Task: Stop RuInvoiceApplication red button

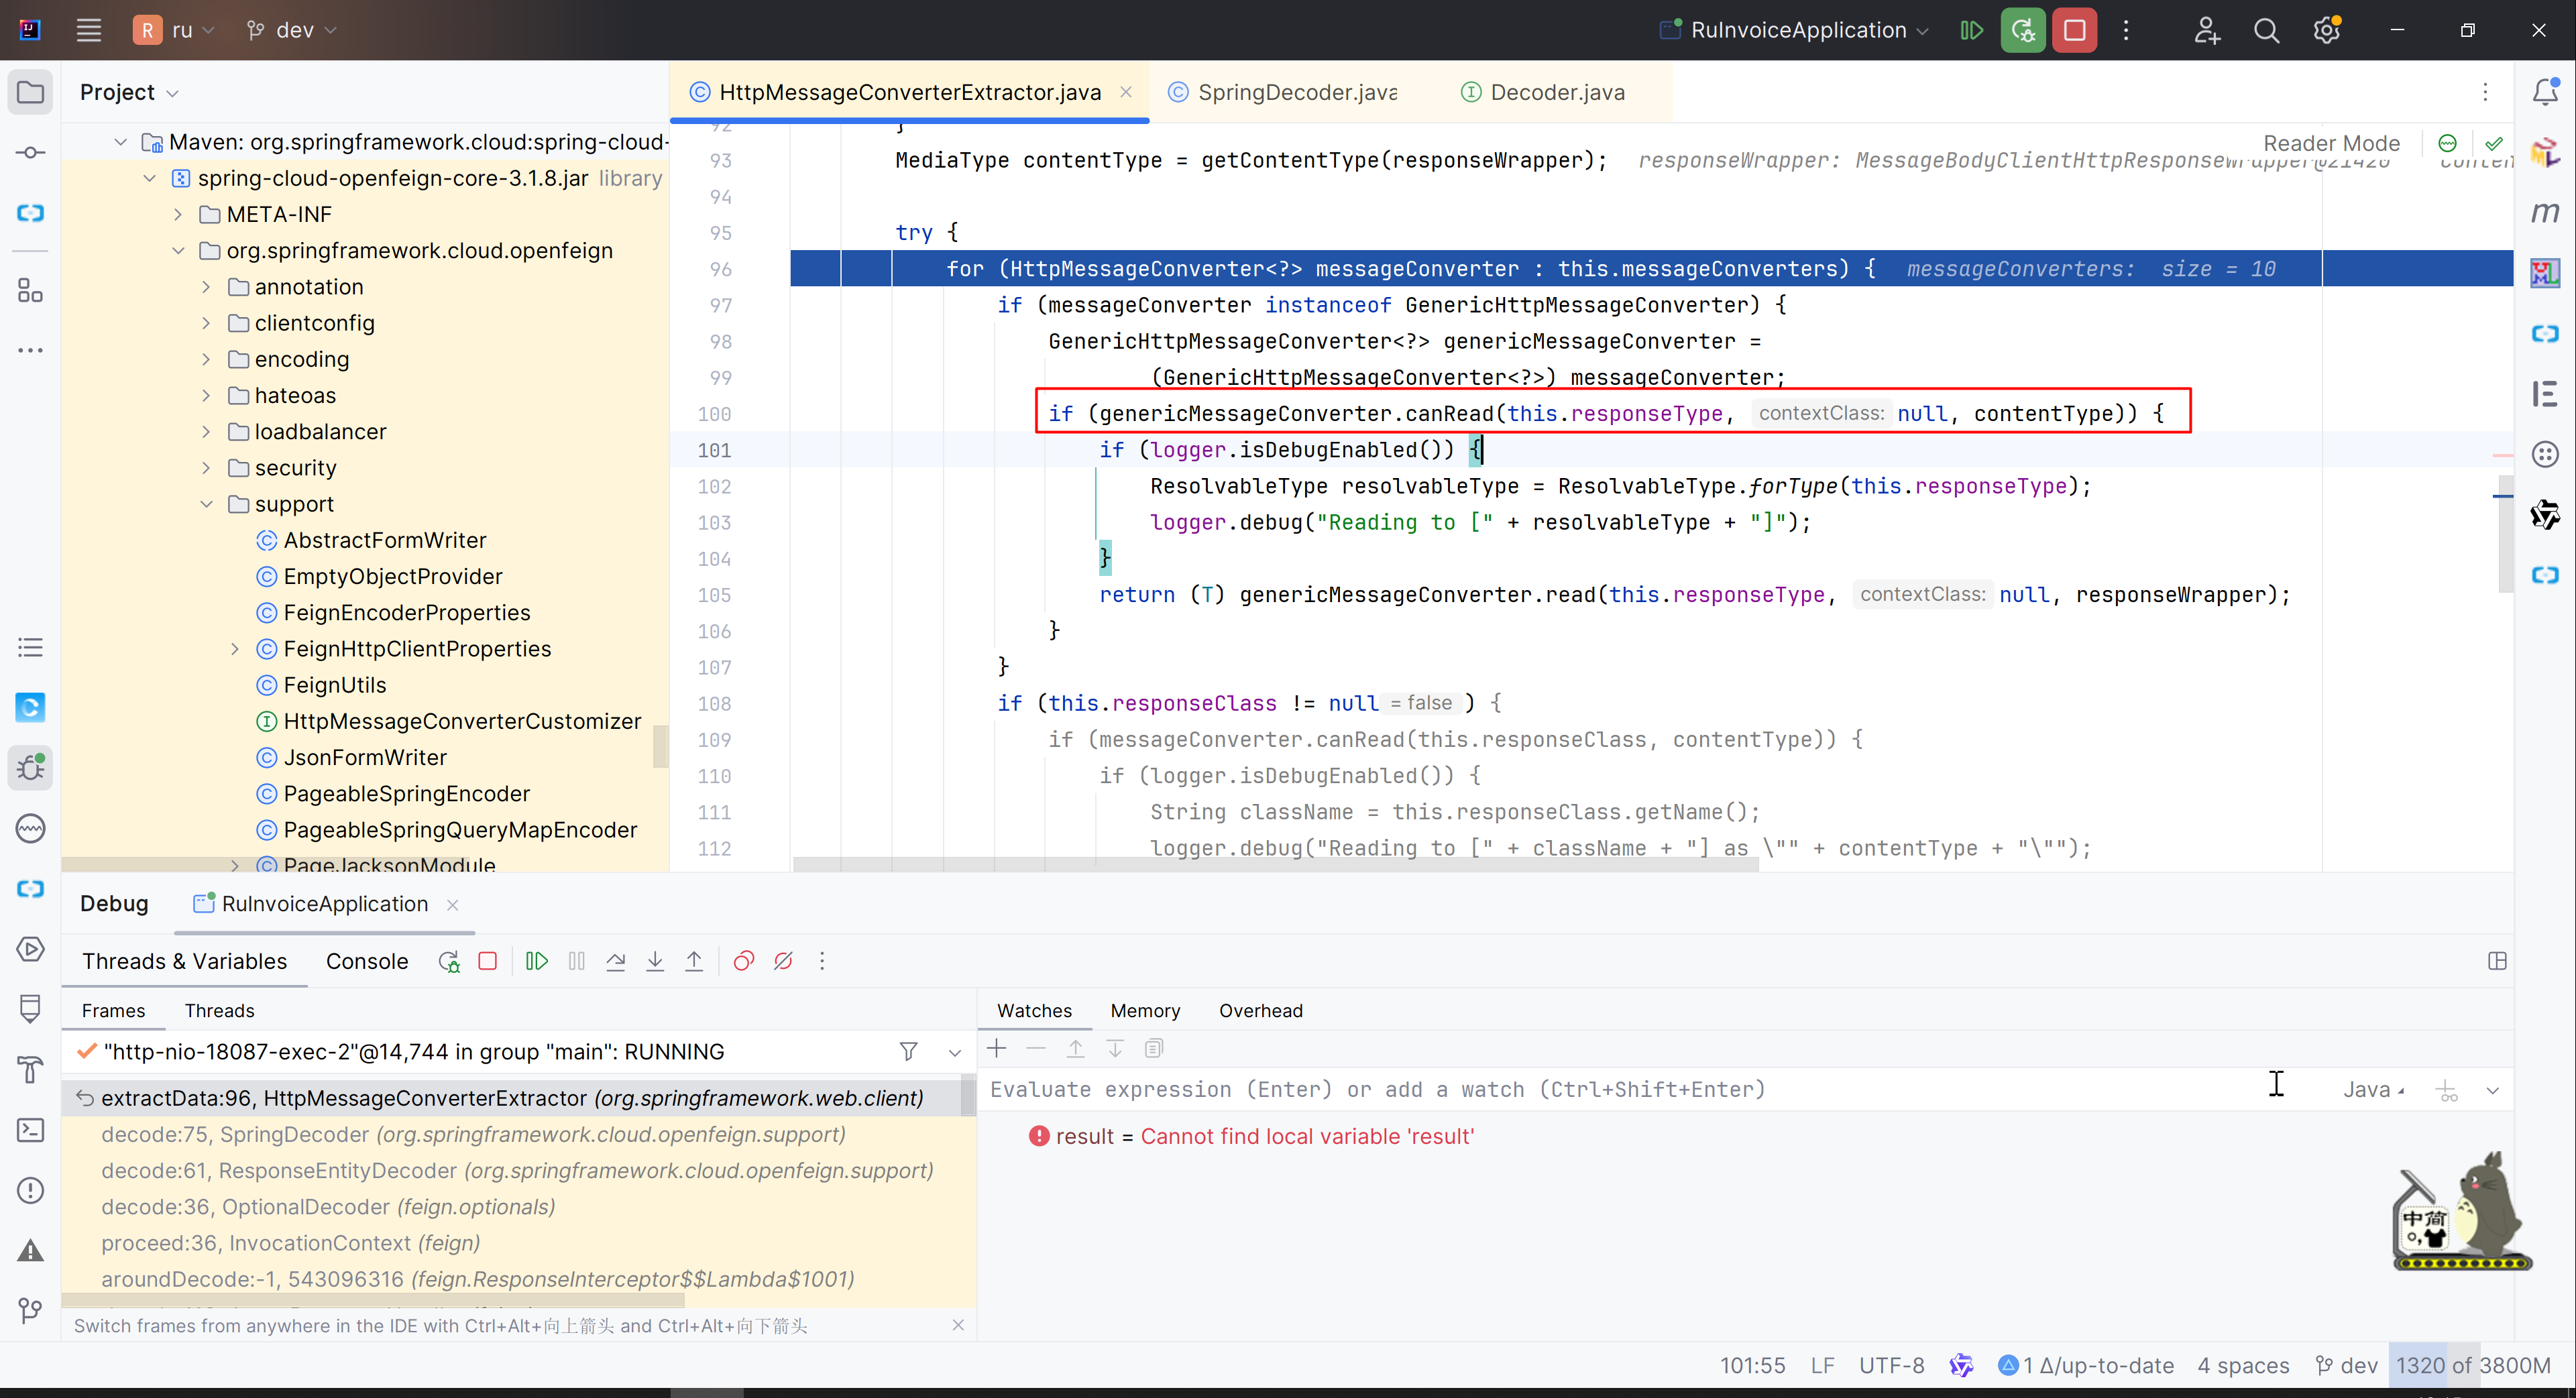Action: [x=2075, y=30]
